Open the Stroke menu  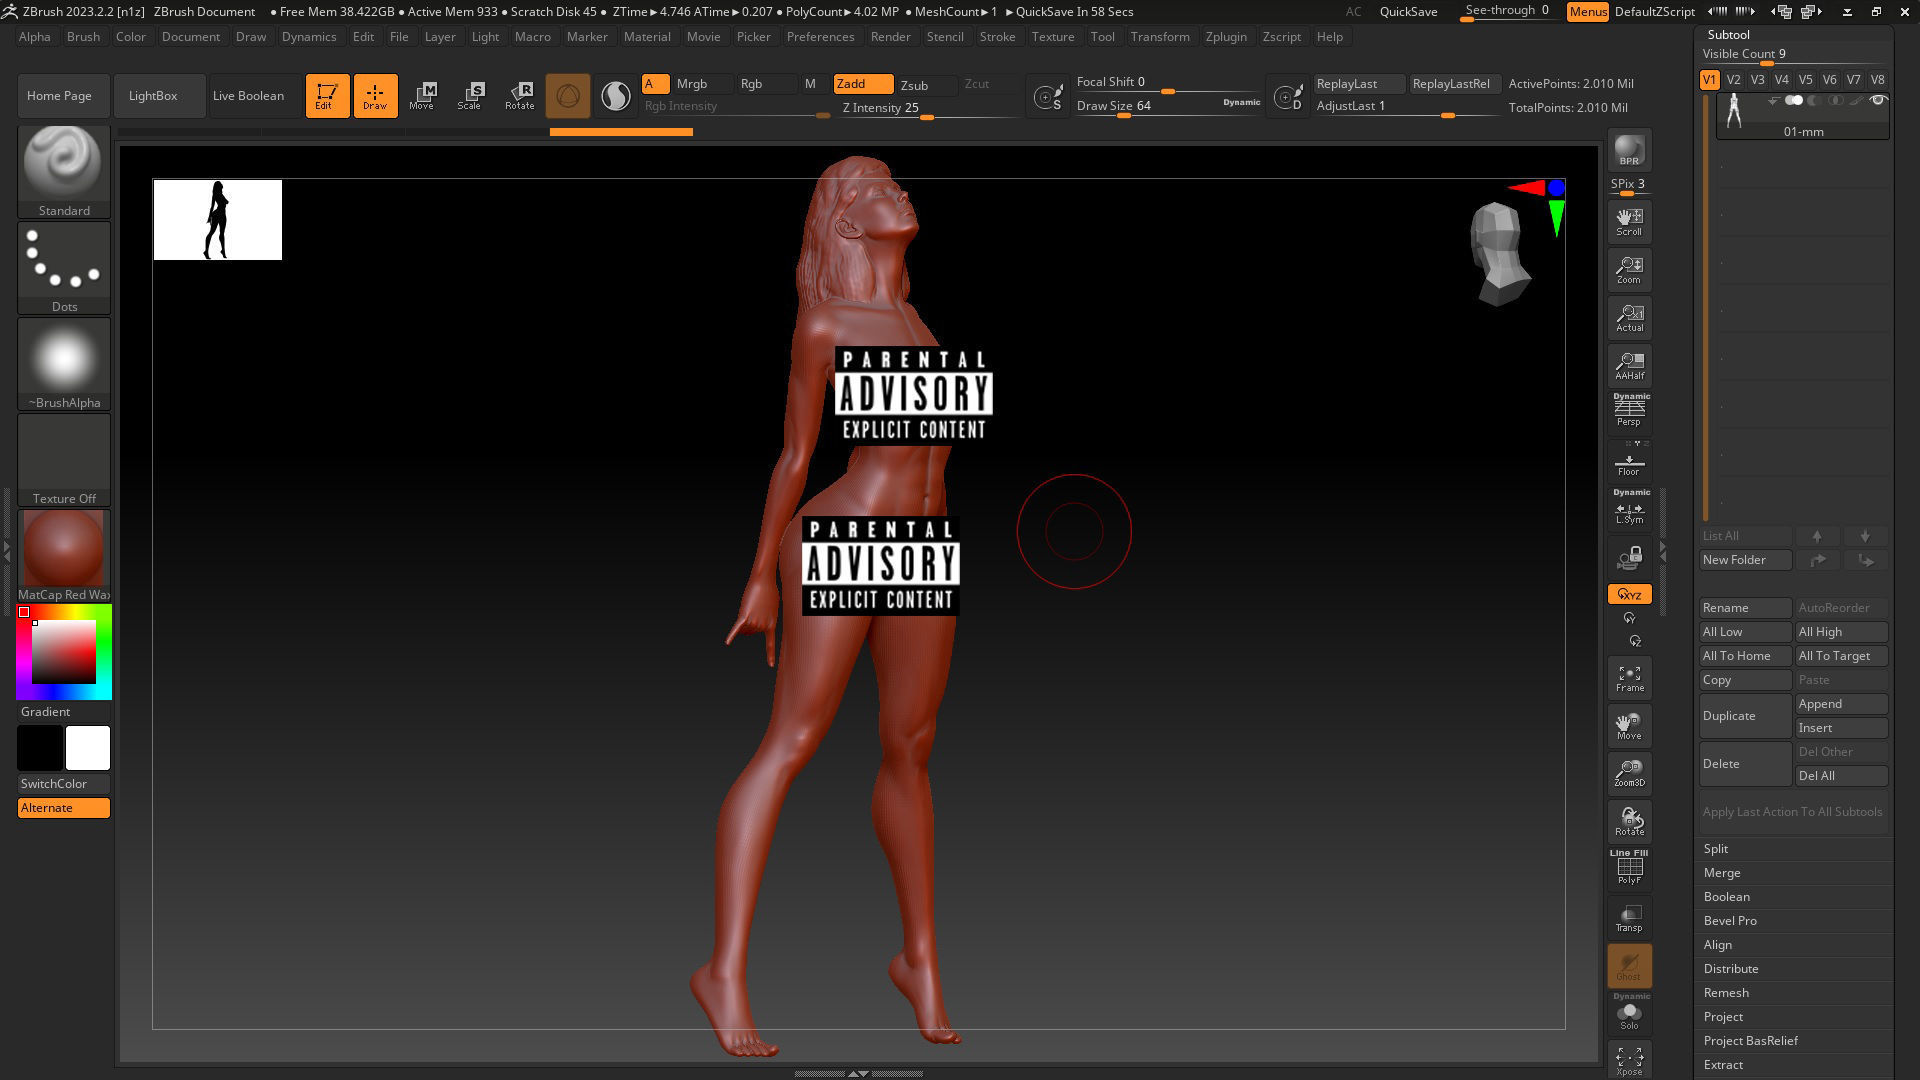[x=997, y=36]
